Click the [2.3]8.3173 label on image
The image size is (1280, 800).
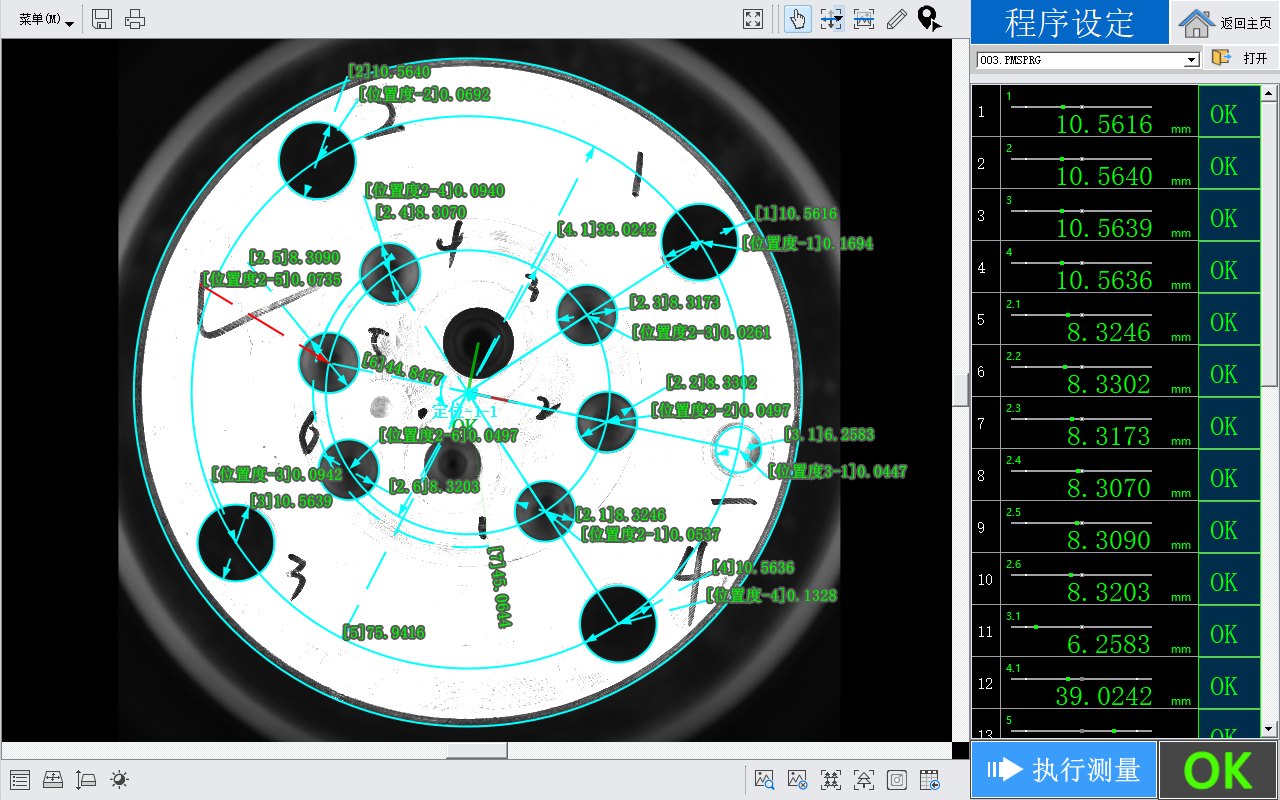tap(674, 303)
